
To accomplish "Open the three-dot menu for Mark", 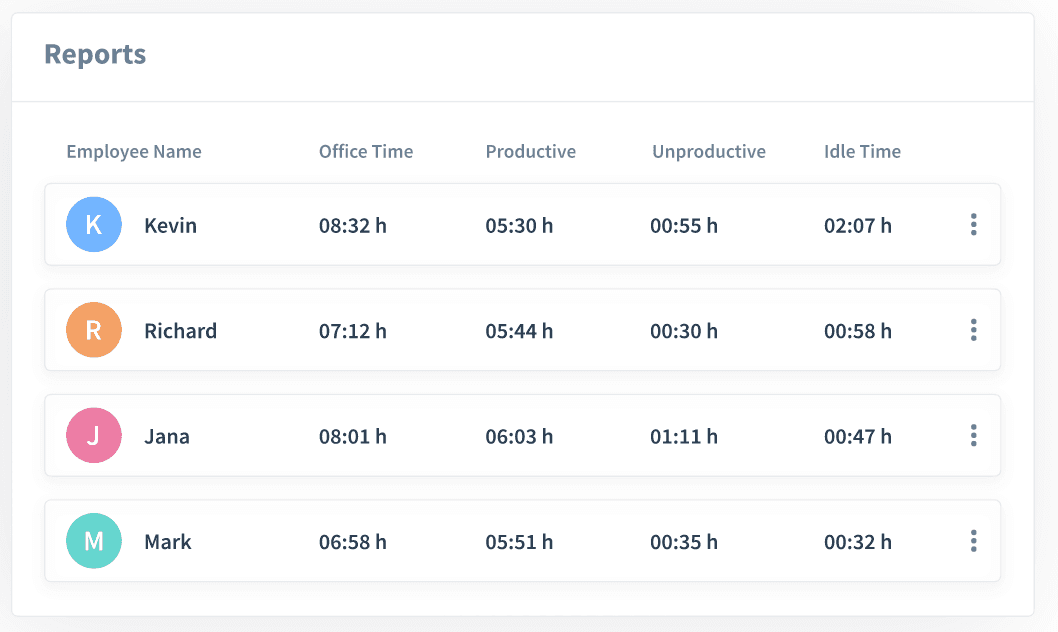I will [973, 541].
